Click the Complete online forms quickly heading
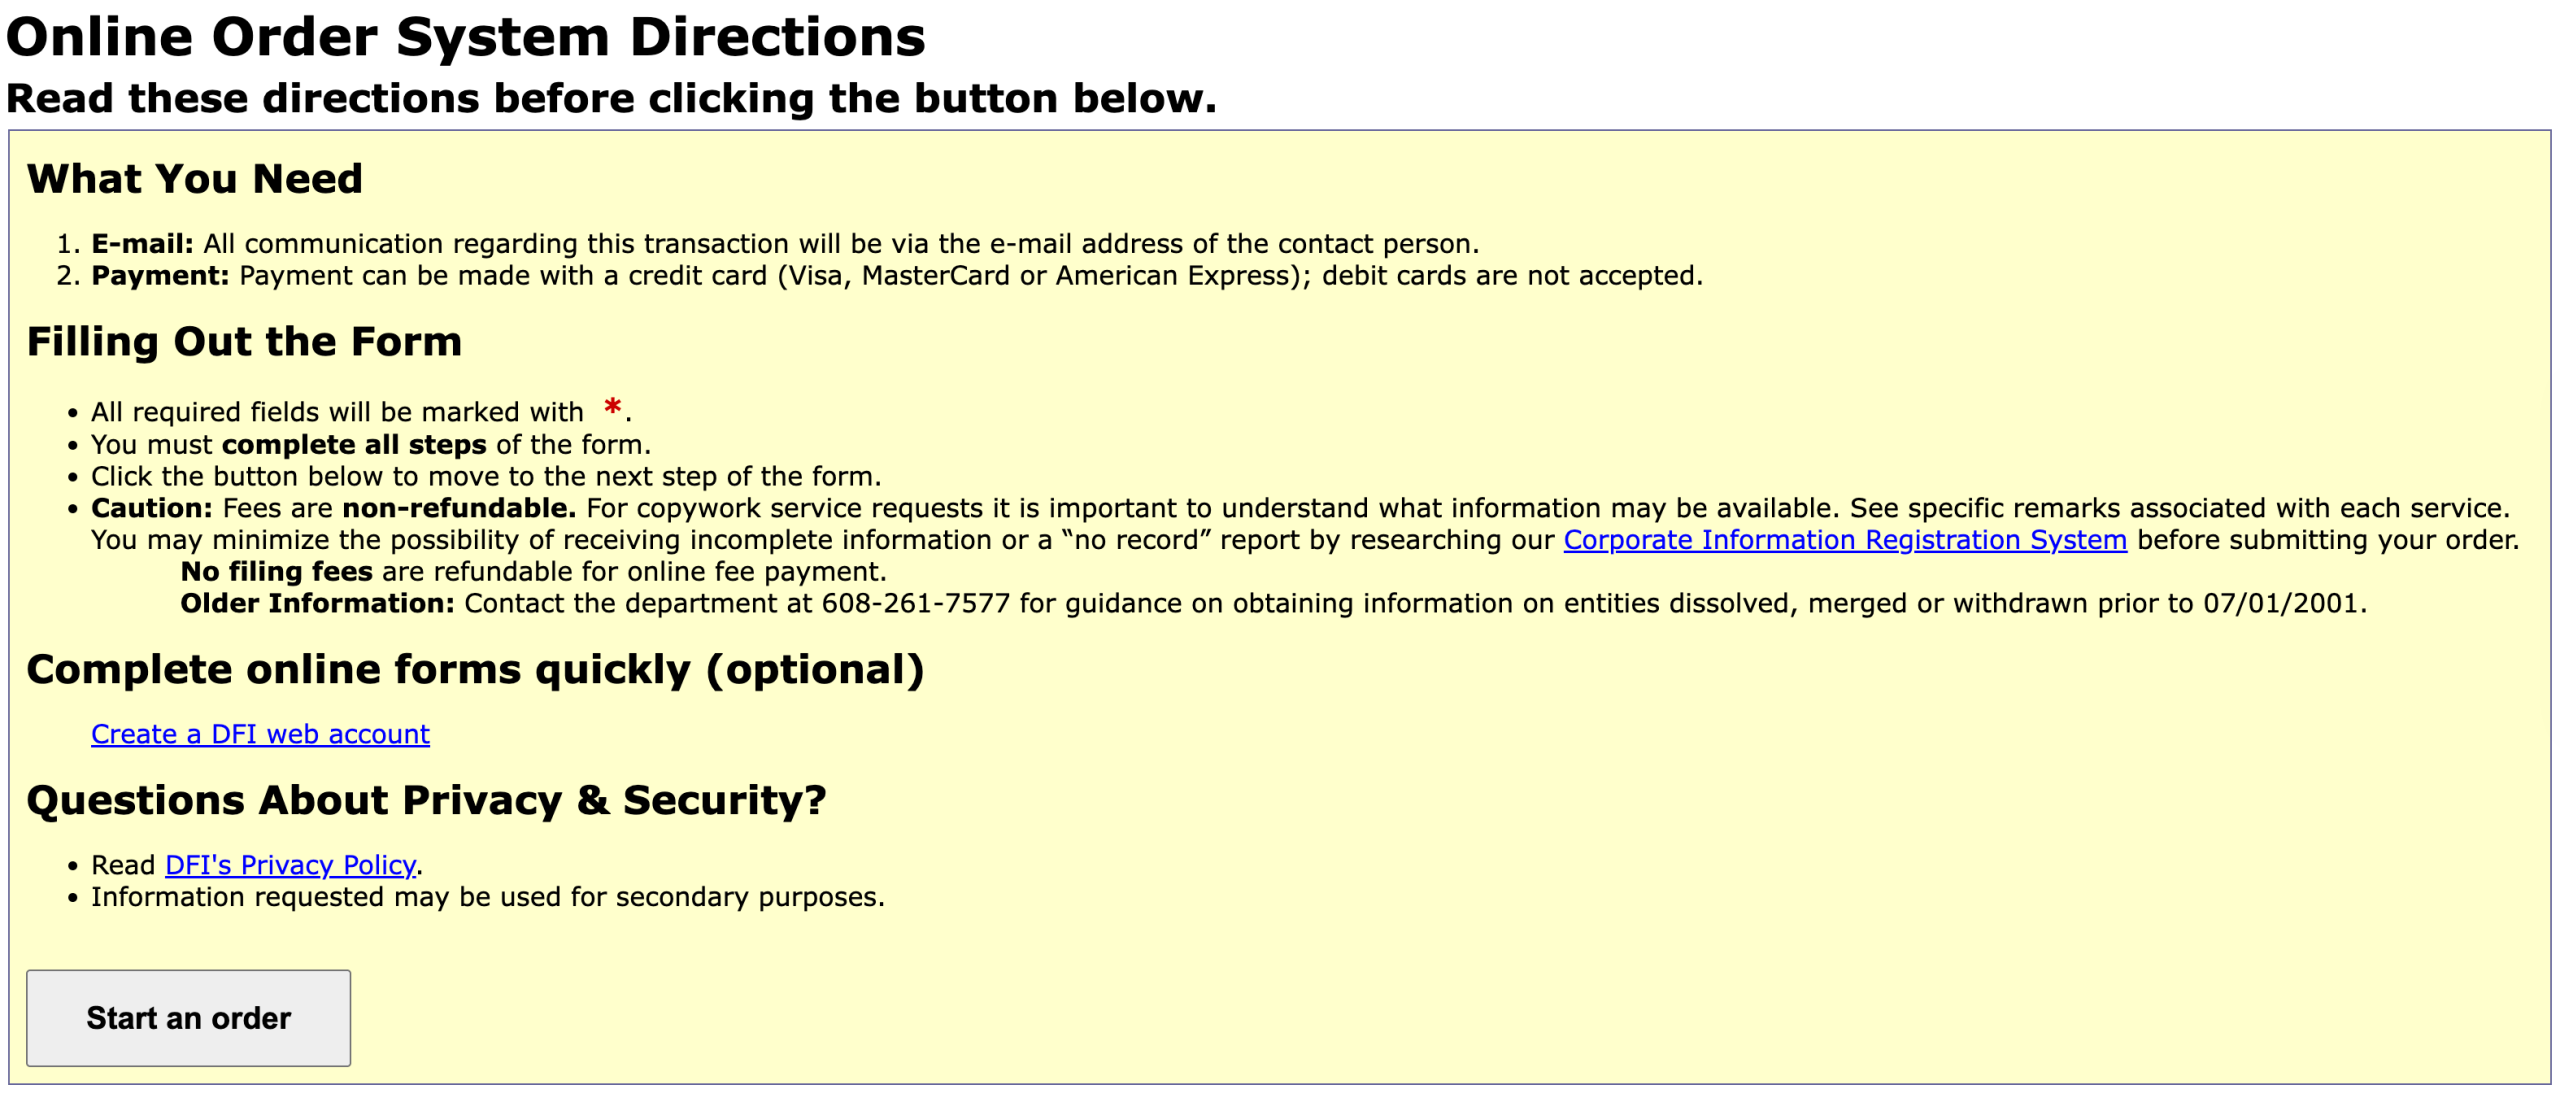 click(x=475, y=670)
